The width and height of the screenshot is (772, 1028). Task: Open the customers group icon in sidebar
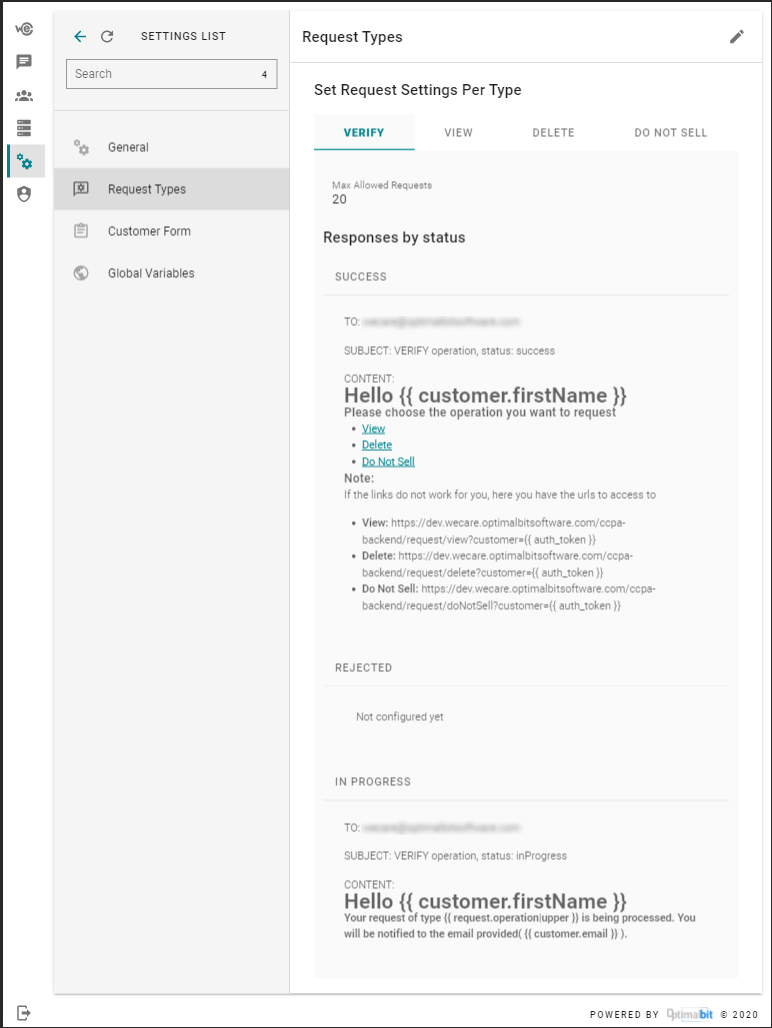click(x=24, y=96)
